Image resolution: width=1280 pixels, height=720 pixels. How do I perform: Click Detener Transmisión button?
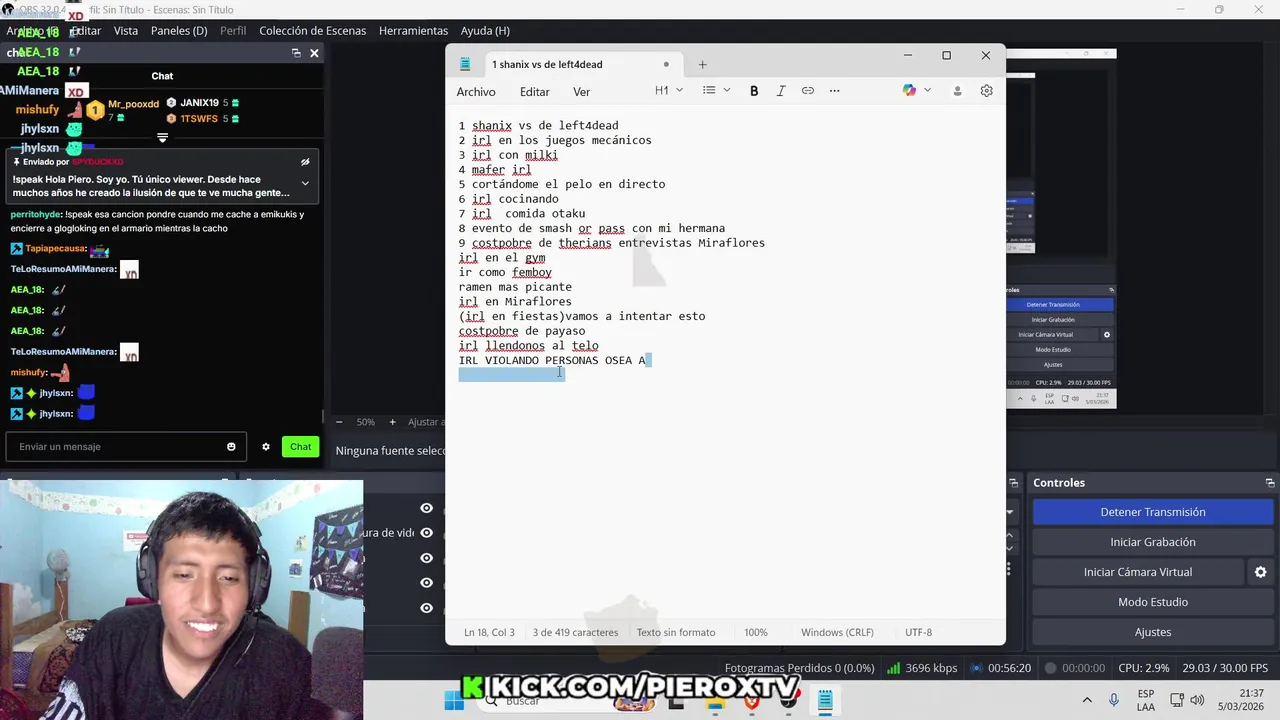click(1152, 512)
